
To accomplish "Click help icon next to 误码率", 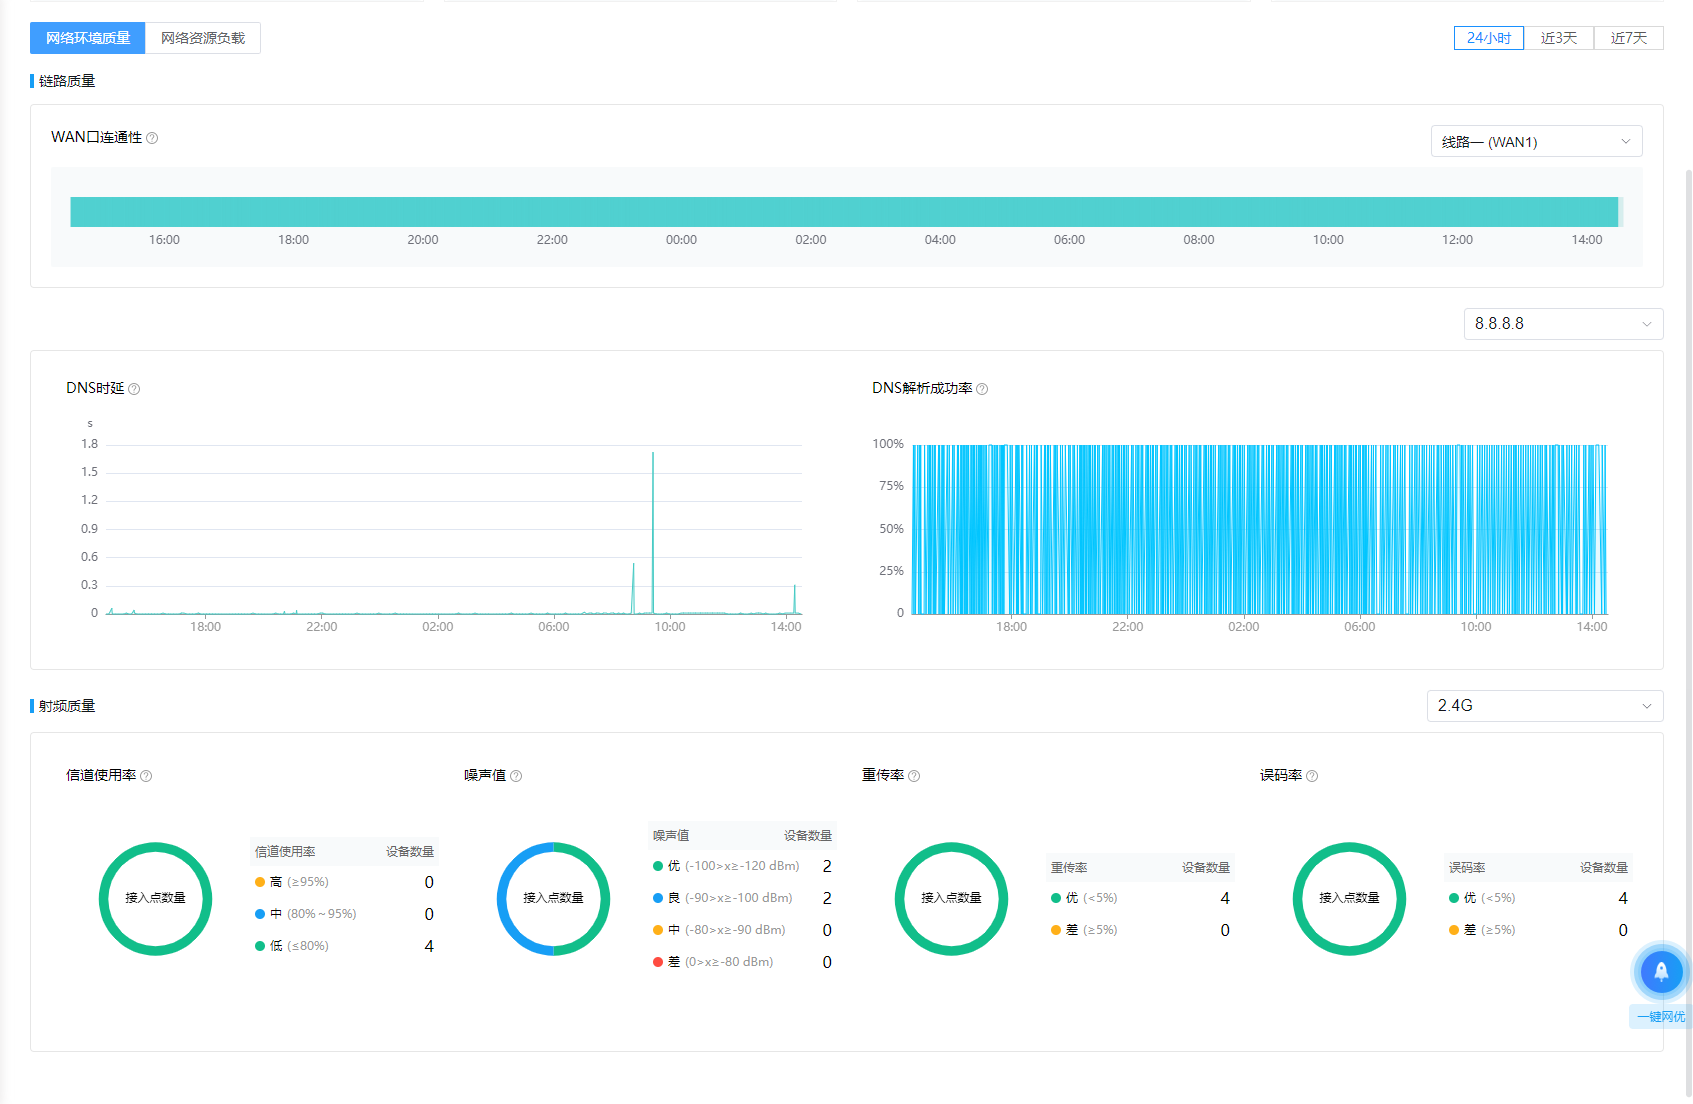I will pyautogui.click(x=1312, y=776).
